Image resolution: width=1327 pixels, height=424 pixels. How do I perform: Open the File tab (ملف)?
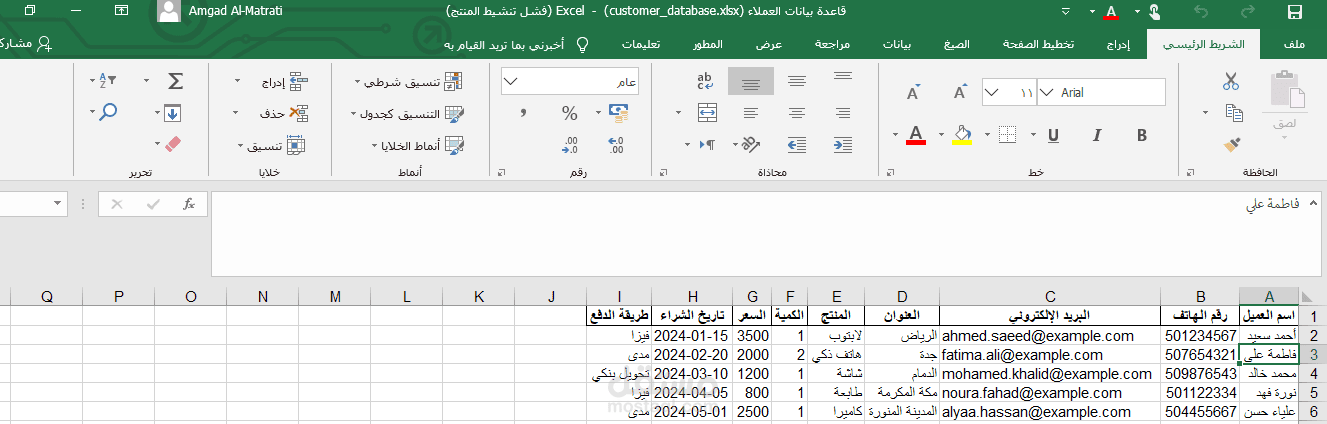coord(1293,45)
